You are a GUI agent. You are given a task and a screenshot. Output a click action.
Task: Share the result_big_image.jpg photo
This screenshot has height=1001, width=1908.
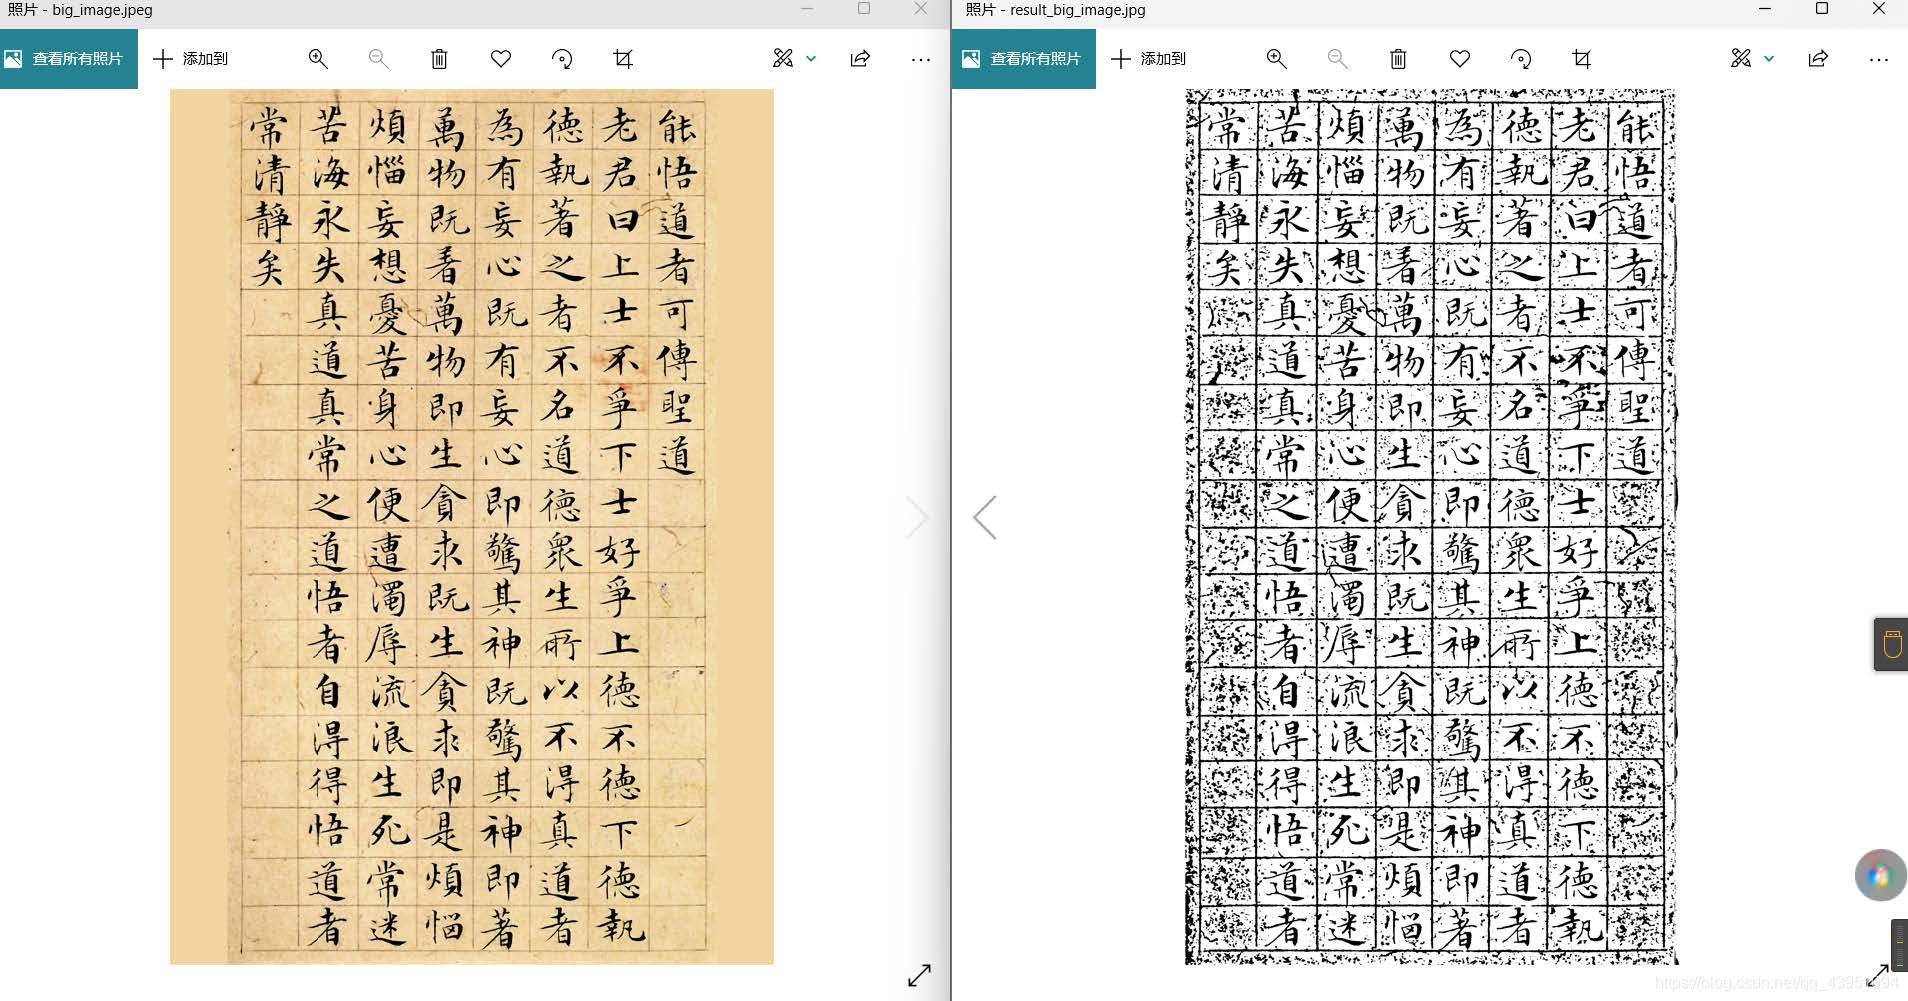[1818, 59]
